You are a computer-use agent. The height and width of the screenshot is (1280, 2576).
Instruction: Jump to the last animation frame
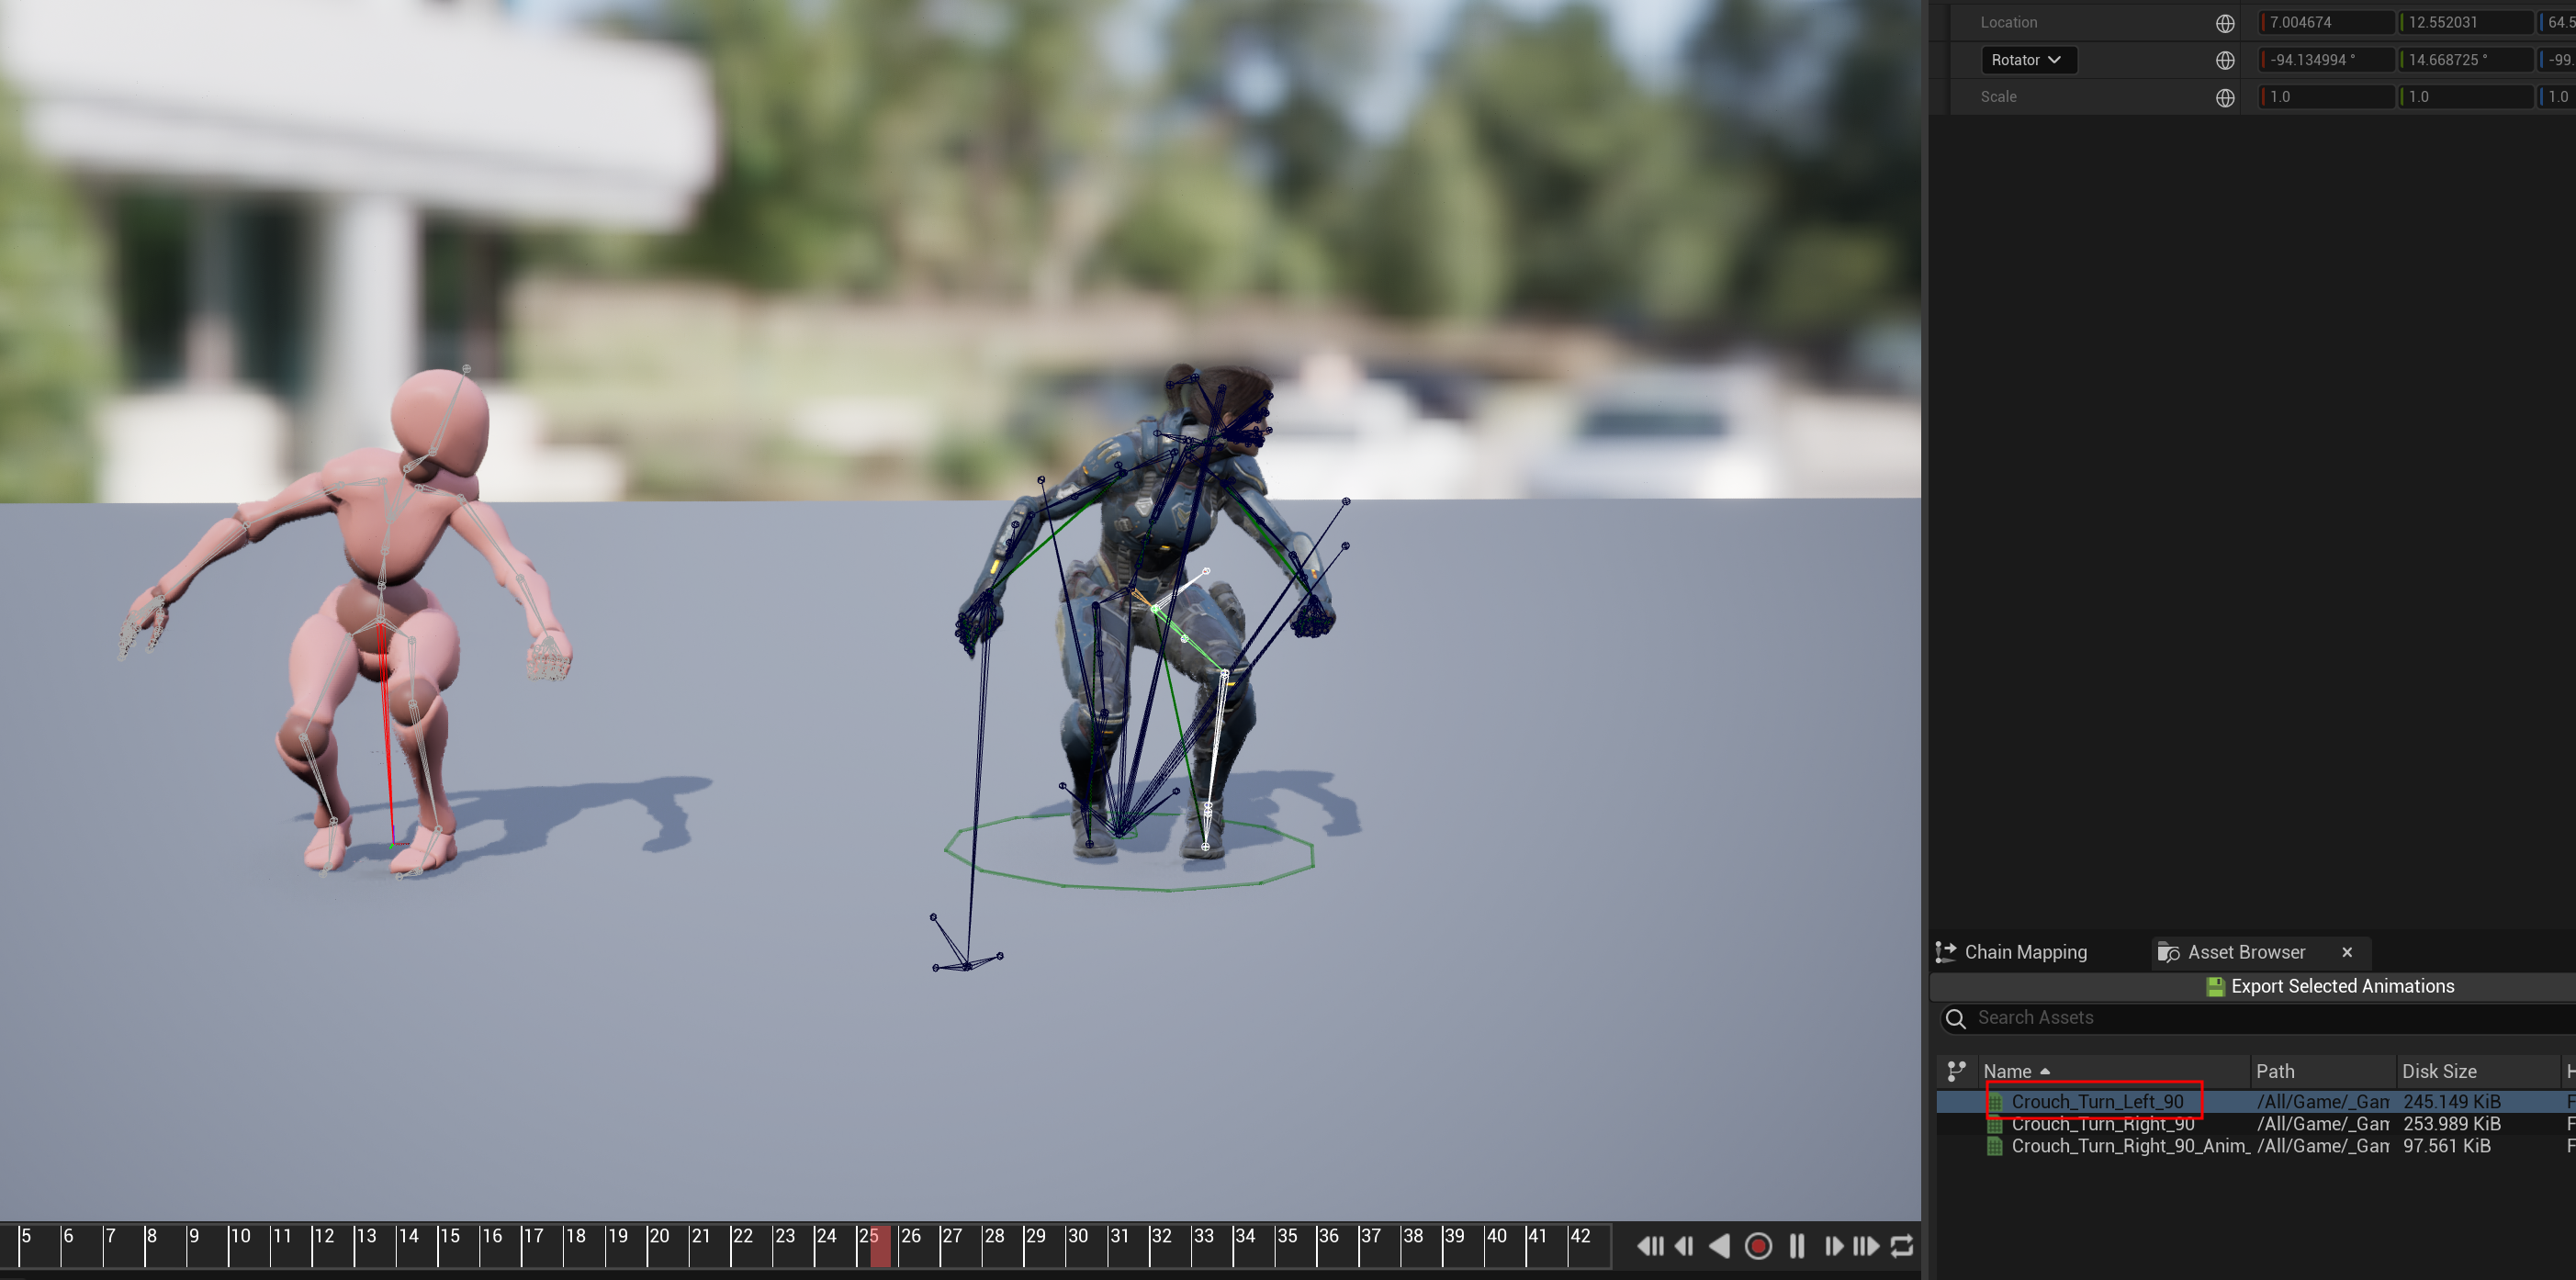point(1866,1246)
